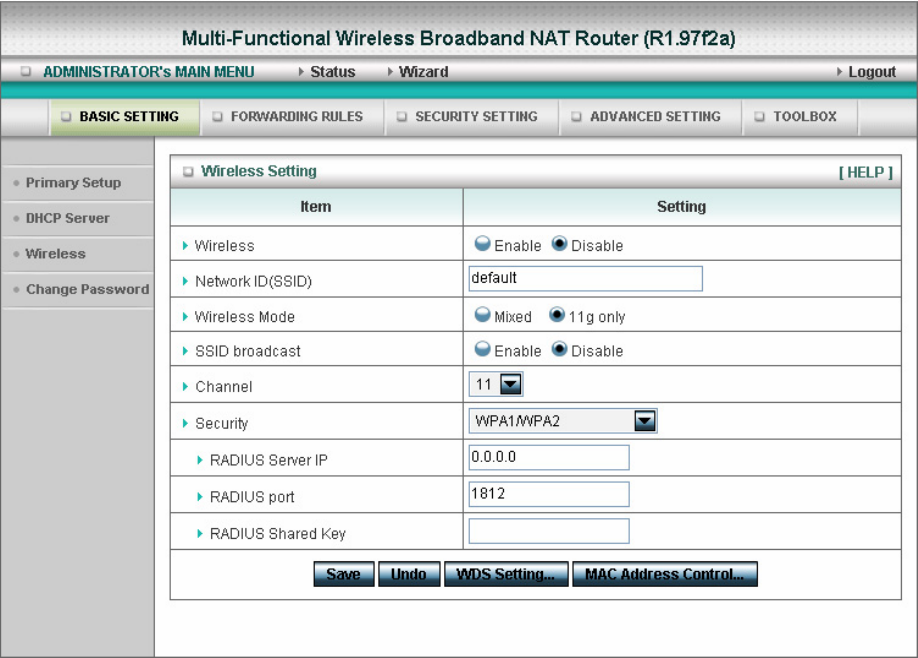Open Wireless in sidebar
Viewport: 918px width, 658px height.
point(56,254)
